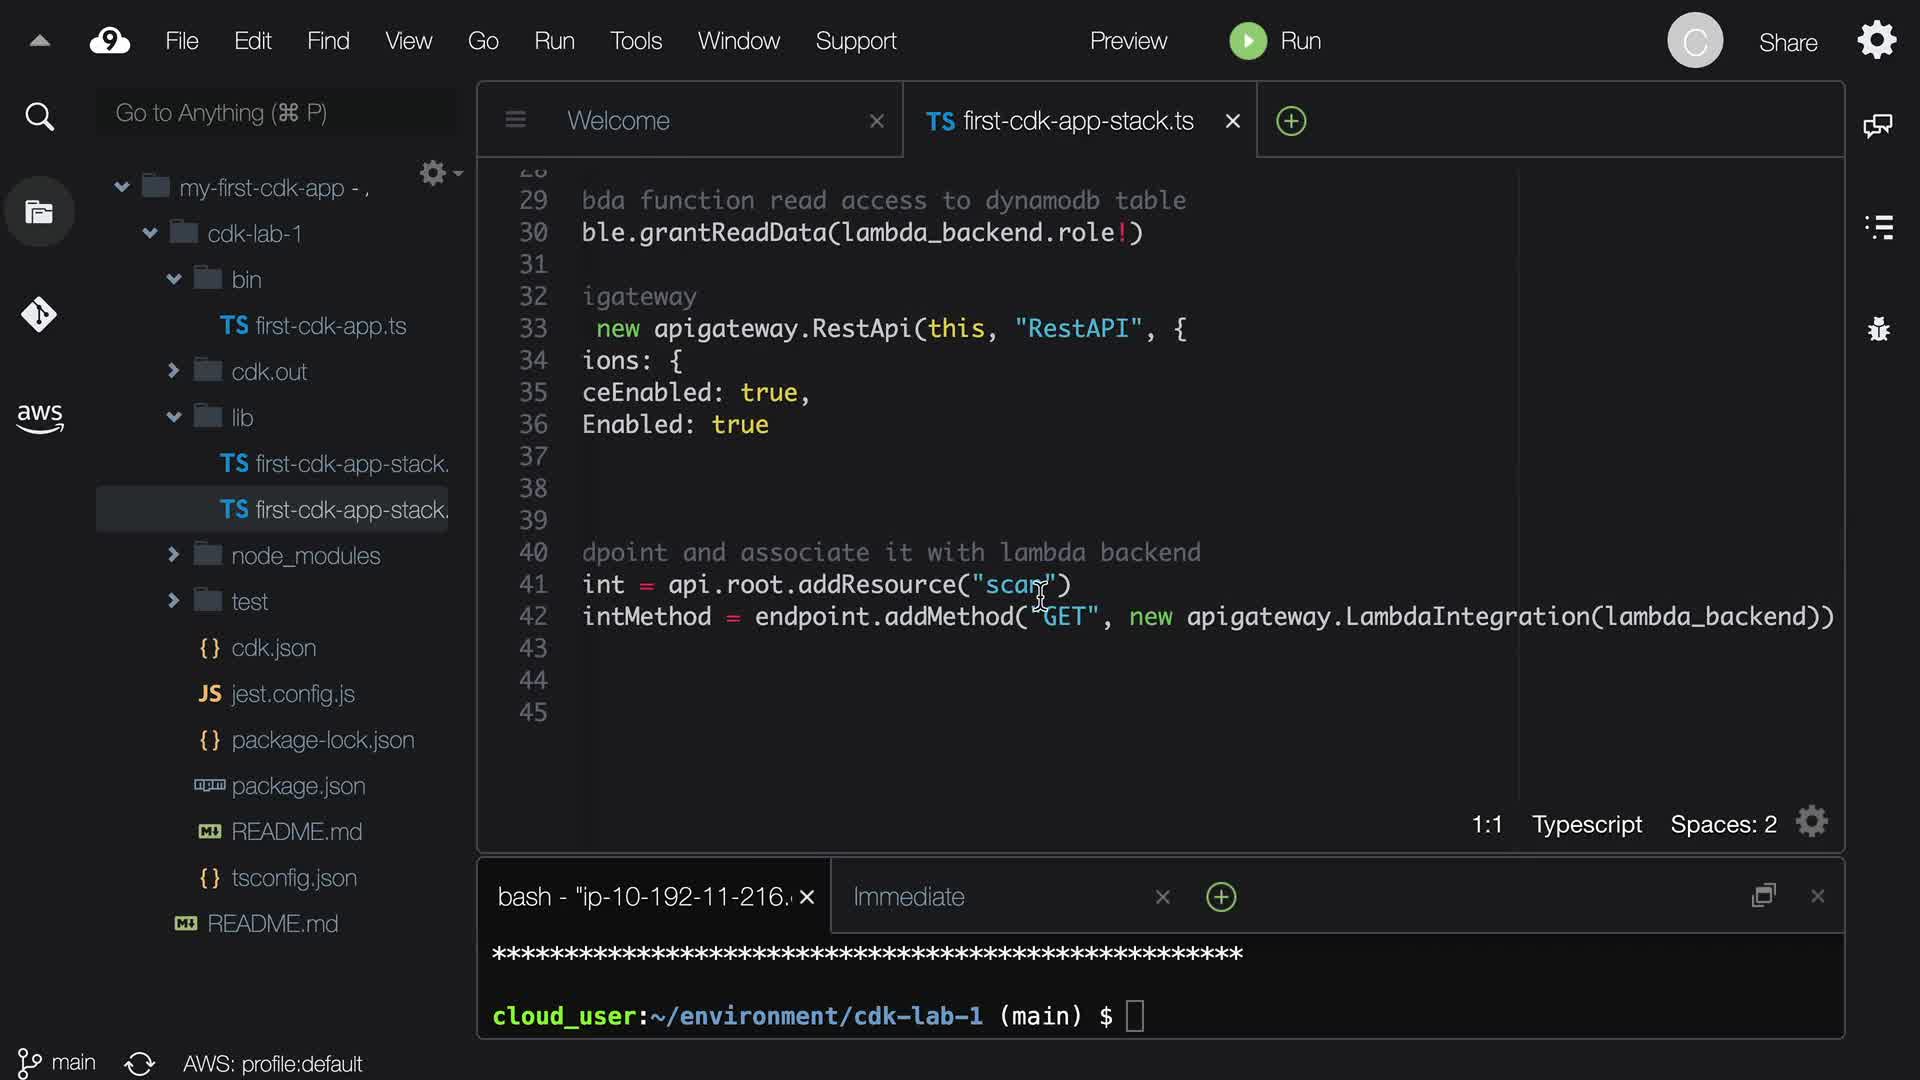Click Go to Anything search field
The height and width of the screenshot is (1080, 1920).
tap(275, 113)
